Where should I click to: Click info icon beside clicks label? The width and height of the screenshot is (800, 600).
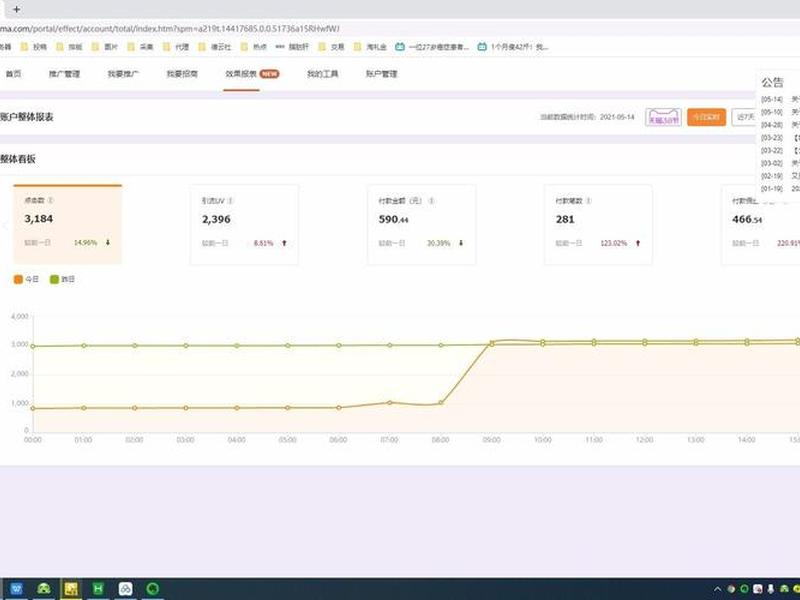coord(51,201)
